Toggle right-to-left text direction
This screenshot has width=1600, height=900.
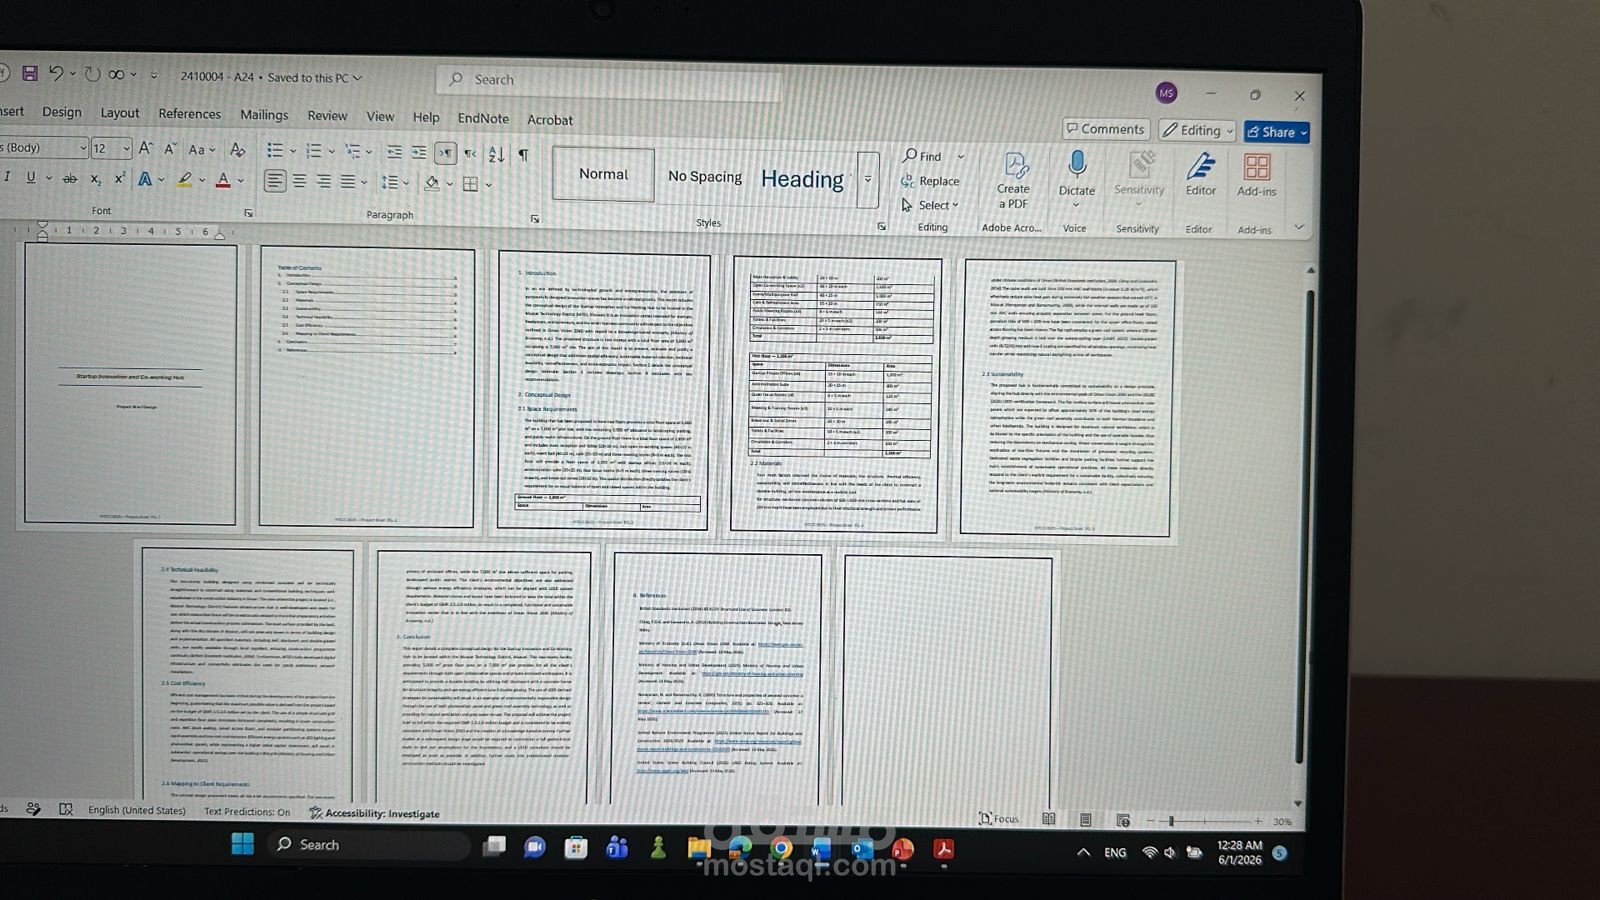[470, 153]
